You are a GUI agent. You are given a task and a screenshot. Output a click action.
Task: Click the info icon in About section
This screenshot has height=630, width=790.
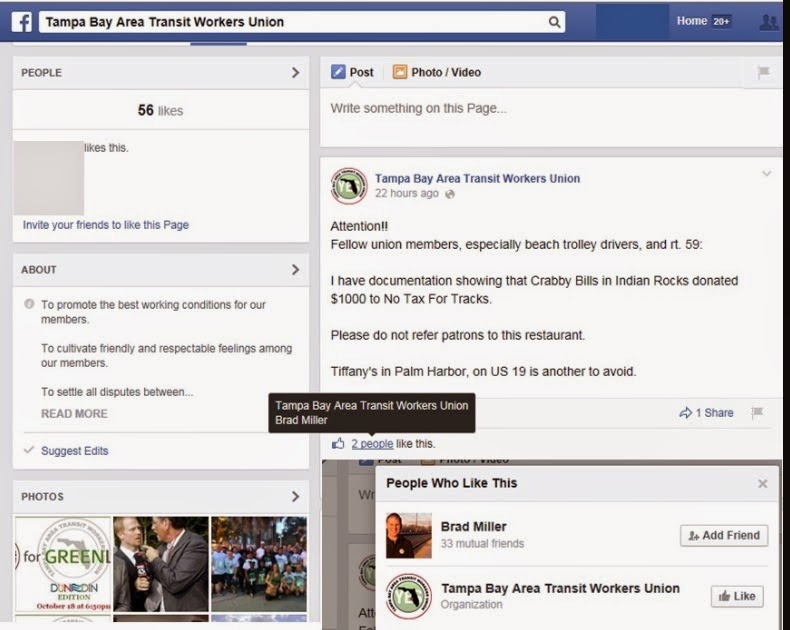click(29, 304)
